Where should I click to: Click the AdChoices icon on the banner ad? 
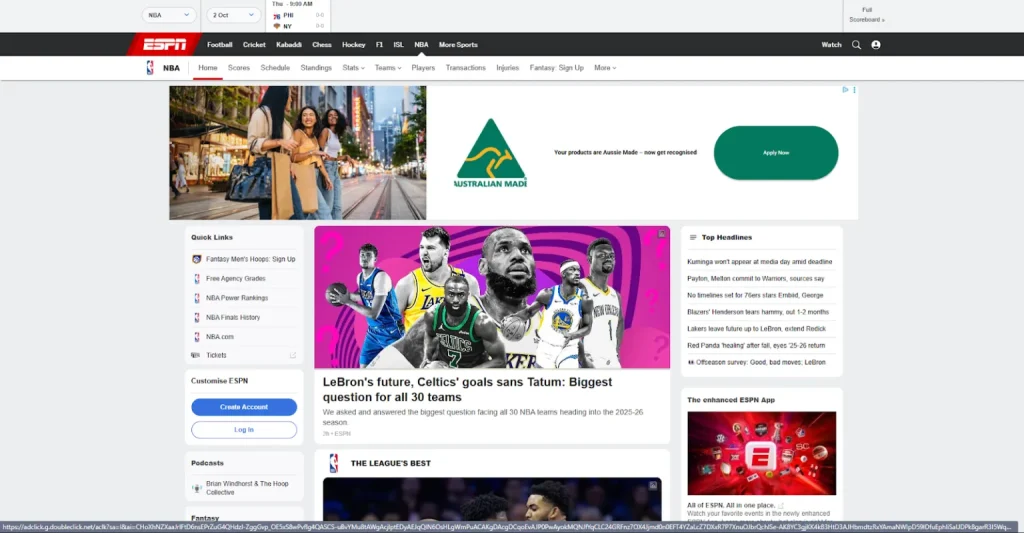tap(846, 90)
